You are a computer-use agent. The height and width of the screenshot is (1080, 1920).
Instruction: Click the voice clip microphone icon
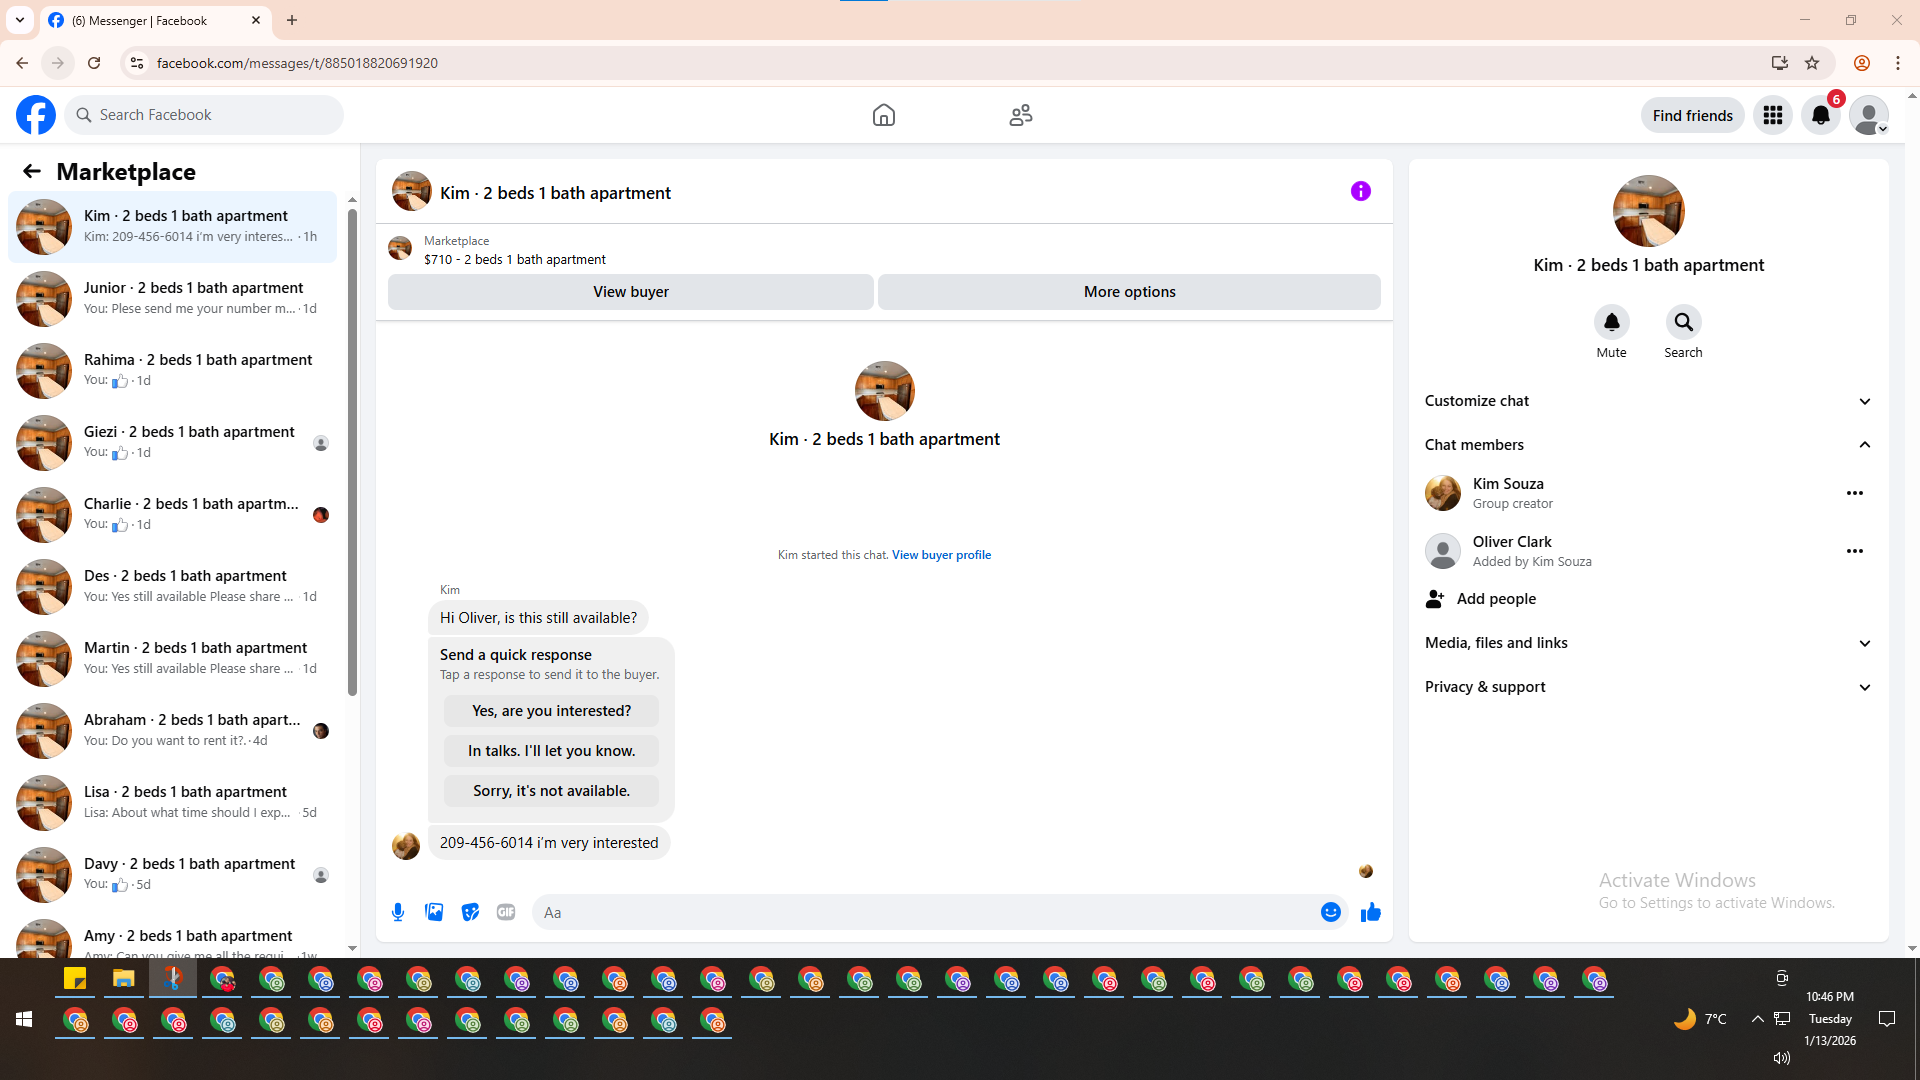[398, 912]
